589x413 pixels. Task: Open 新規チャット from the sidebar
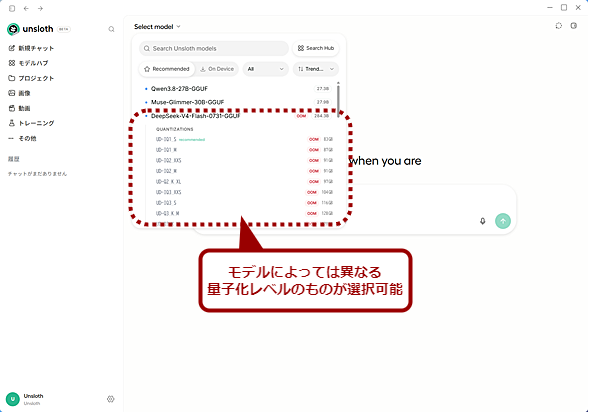pyautogui.click(x=31, y=48)
